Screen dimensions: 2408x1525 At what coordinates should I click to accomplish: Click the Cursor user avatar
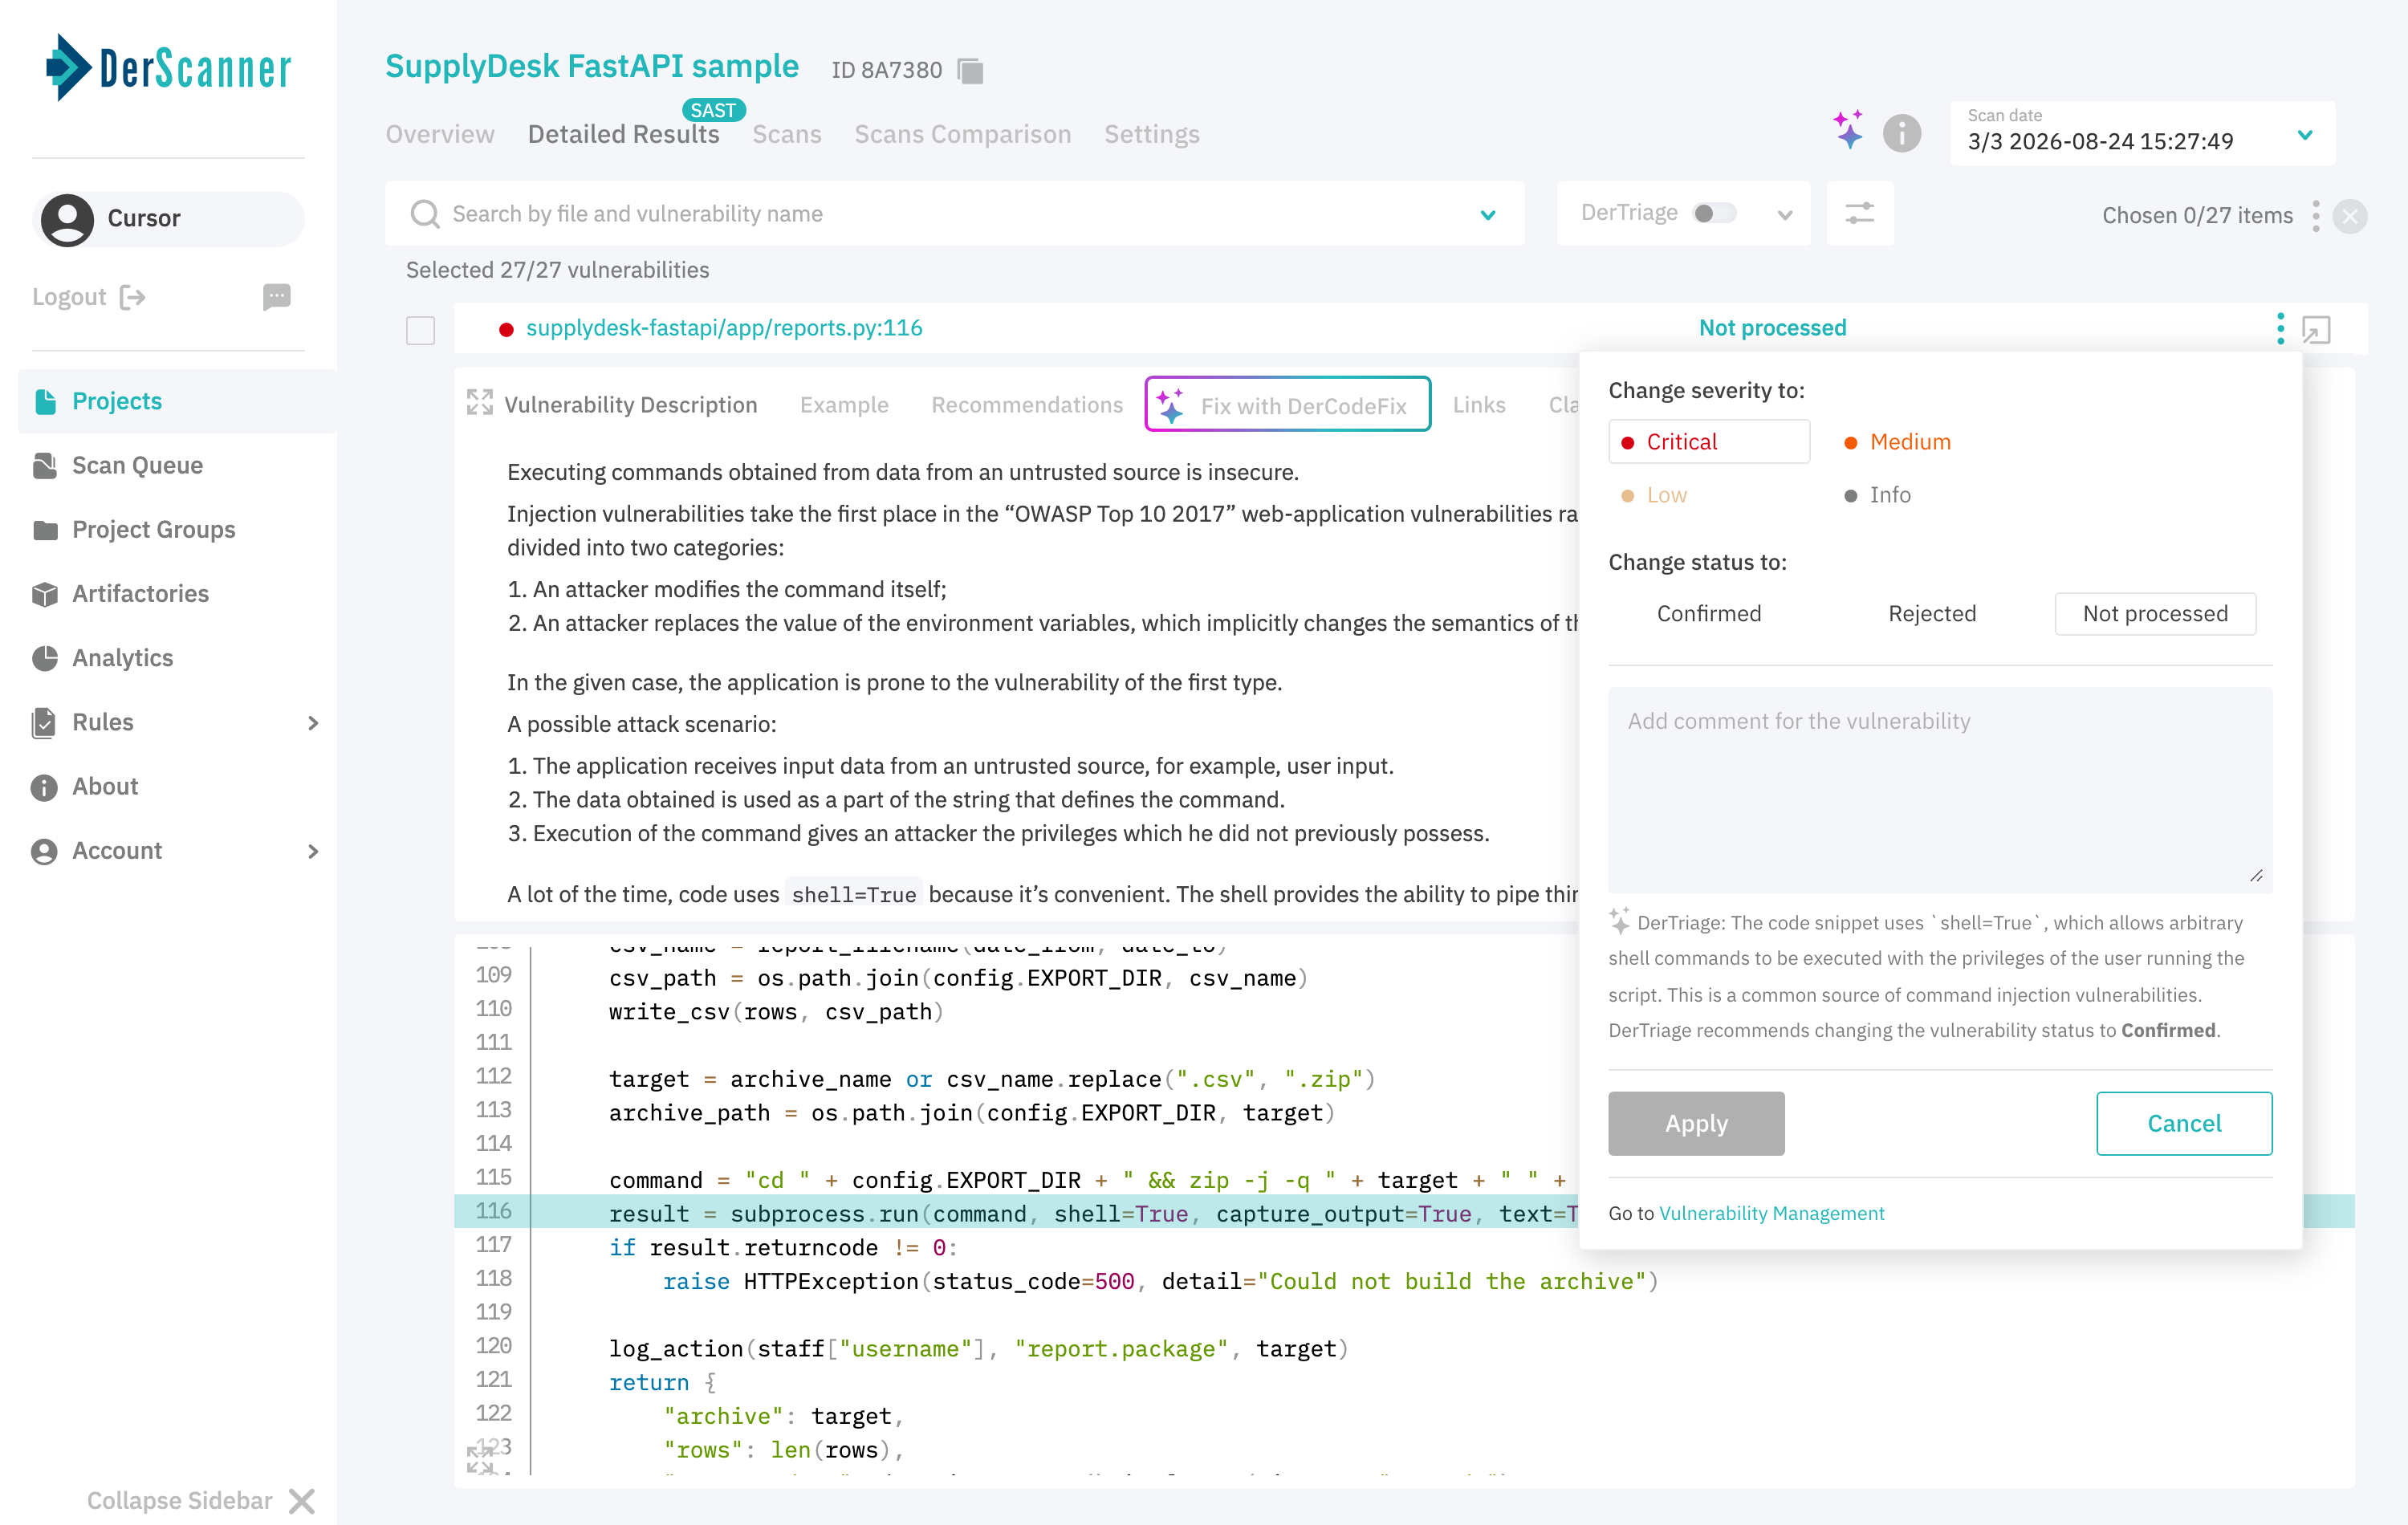tap(67, 219)
